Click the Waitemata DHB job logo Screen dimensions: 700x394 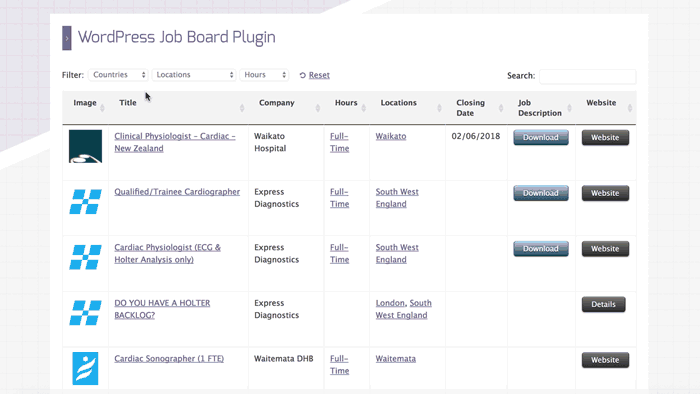[85, 369]
